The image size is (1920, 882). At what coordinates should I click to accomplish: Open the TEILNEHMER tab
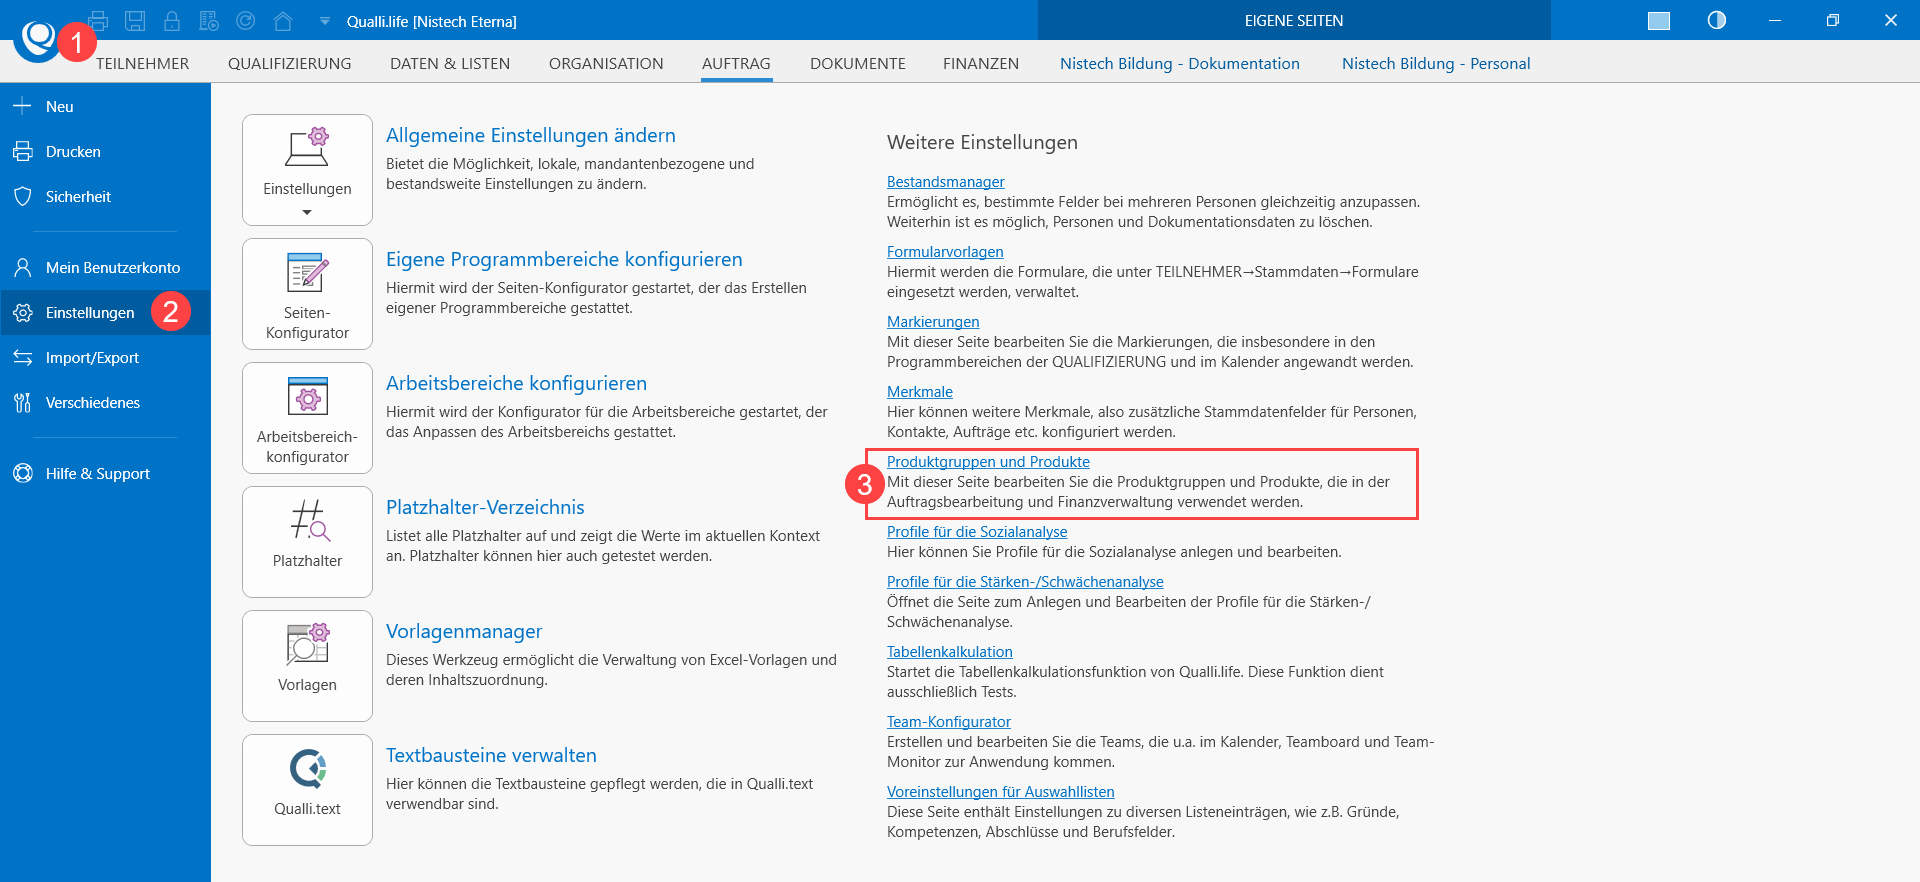pyautogui.click(x=142, y=63)
